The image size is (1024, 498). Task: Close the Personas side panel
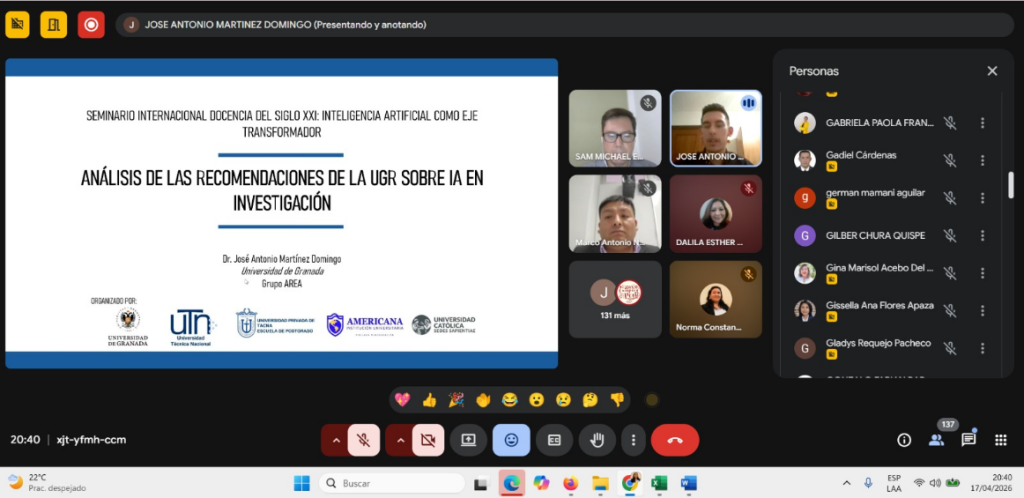[x=992, y=71]
